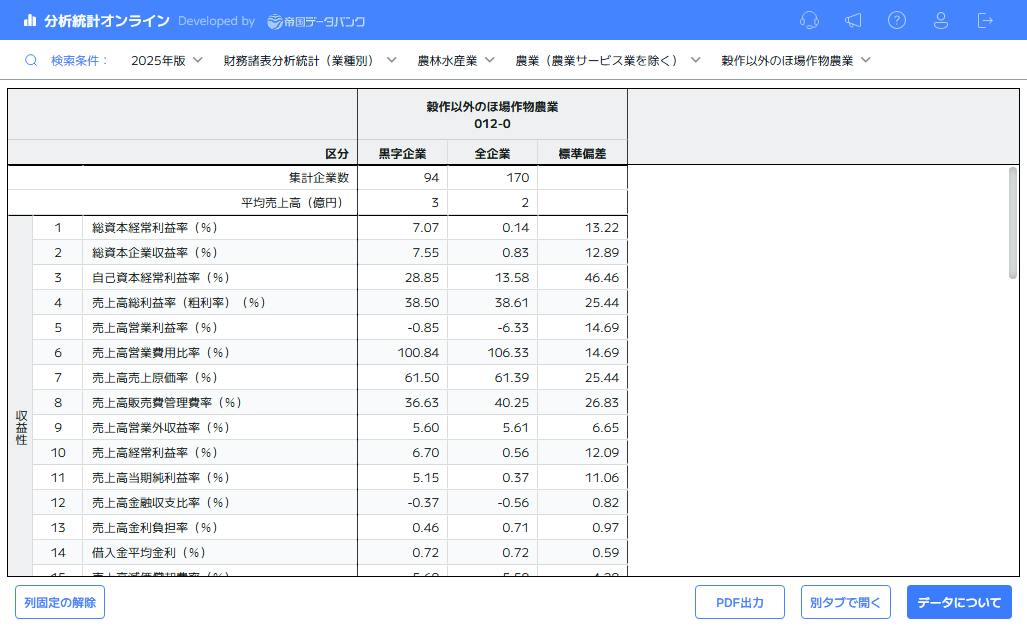Click the 別タブで開く button
Screen dimensions: 1027x627
click(x=846, y=602)
